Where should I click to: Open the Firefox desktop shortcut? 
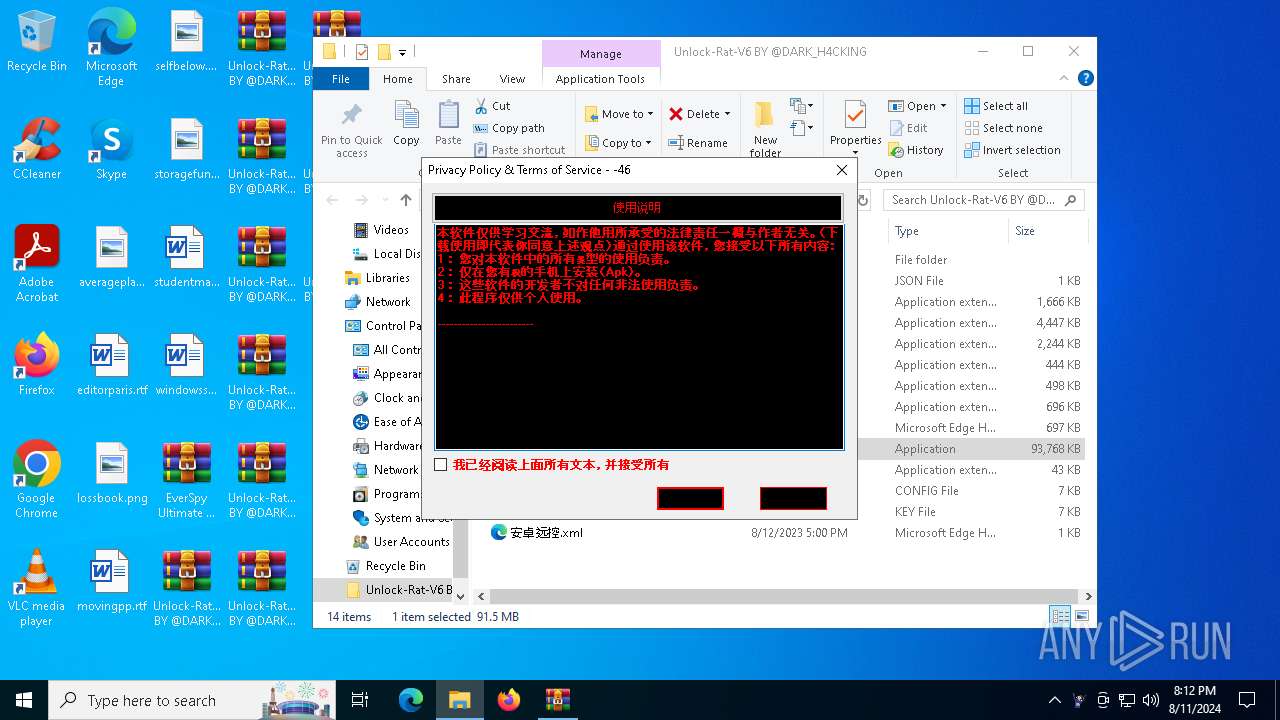[37, 365]
